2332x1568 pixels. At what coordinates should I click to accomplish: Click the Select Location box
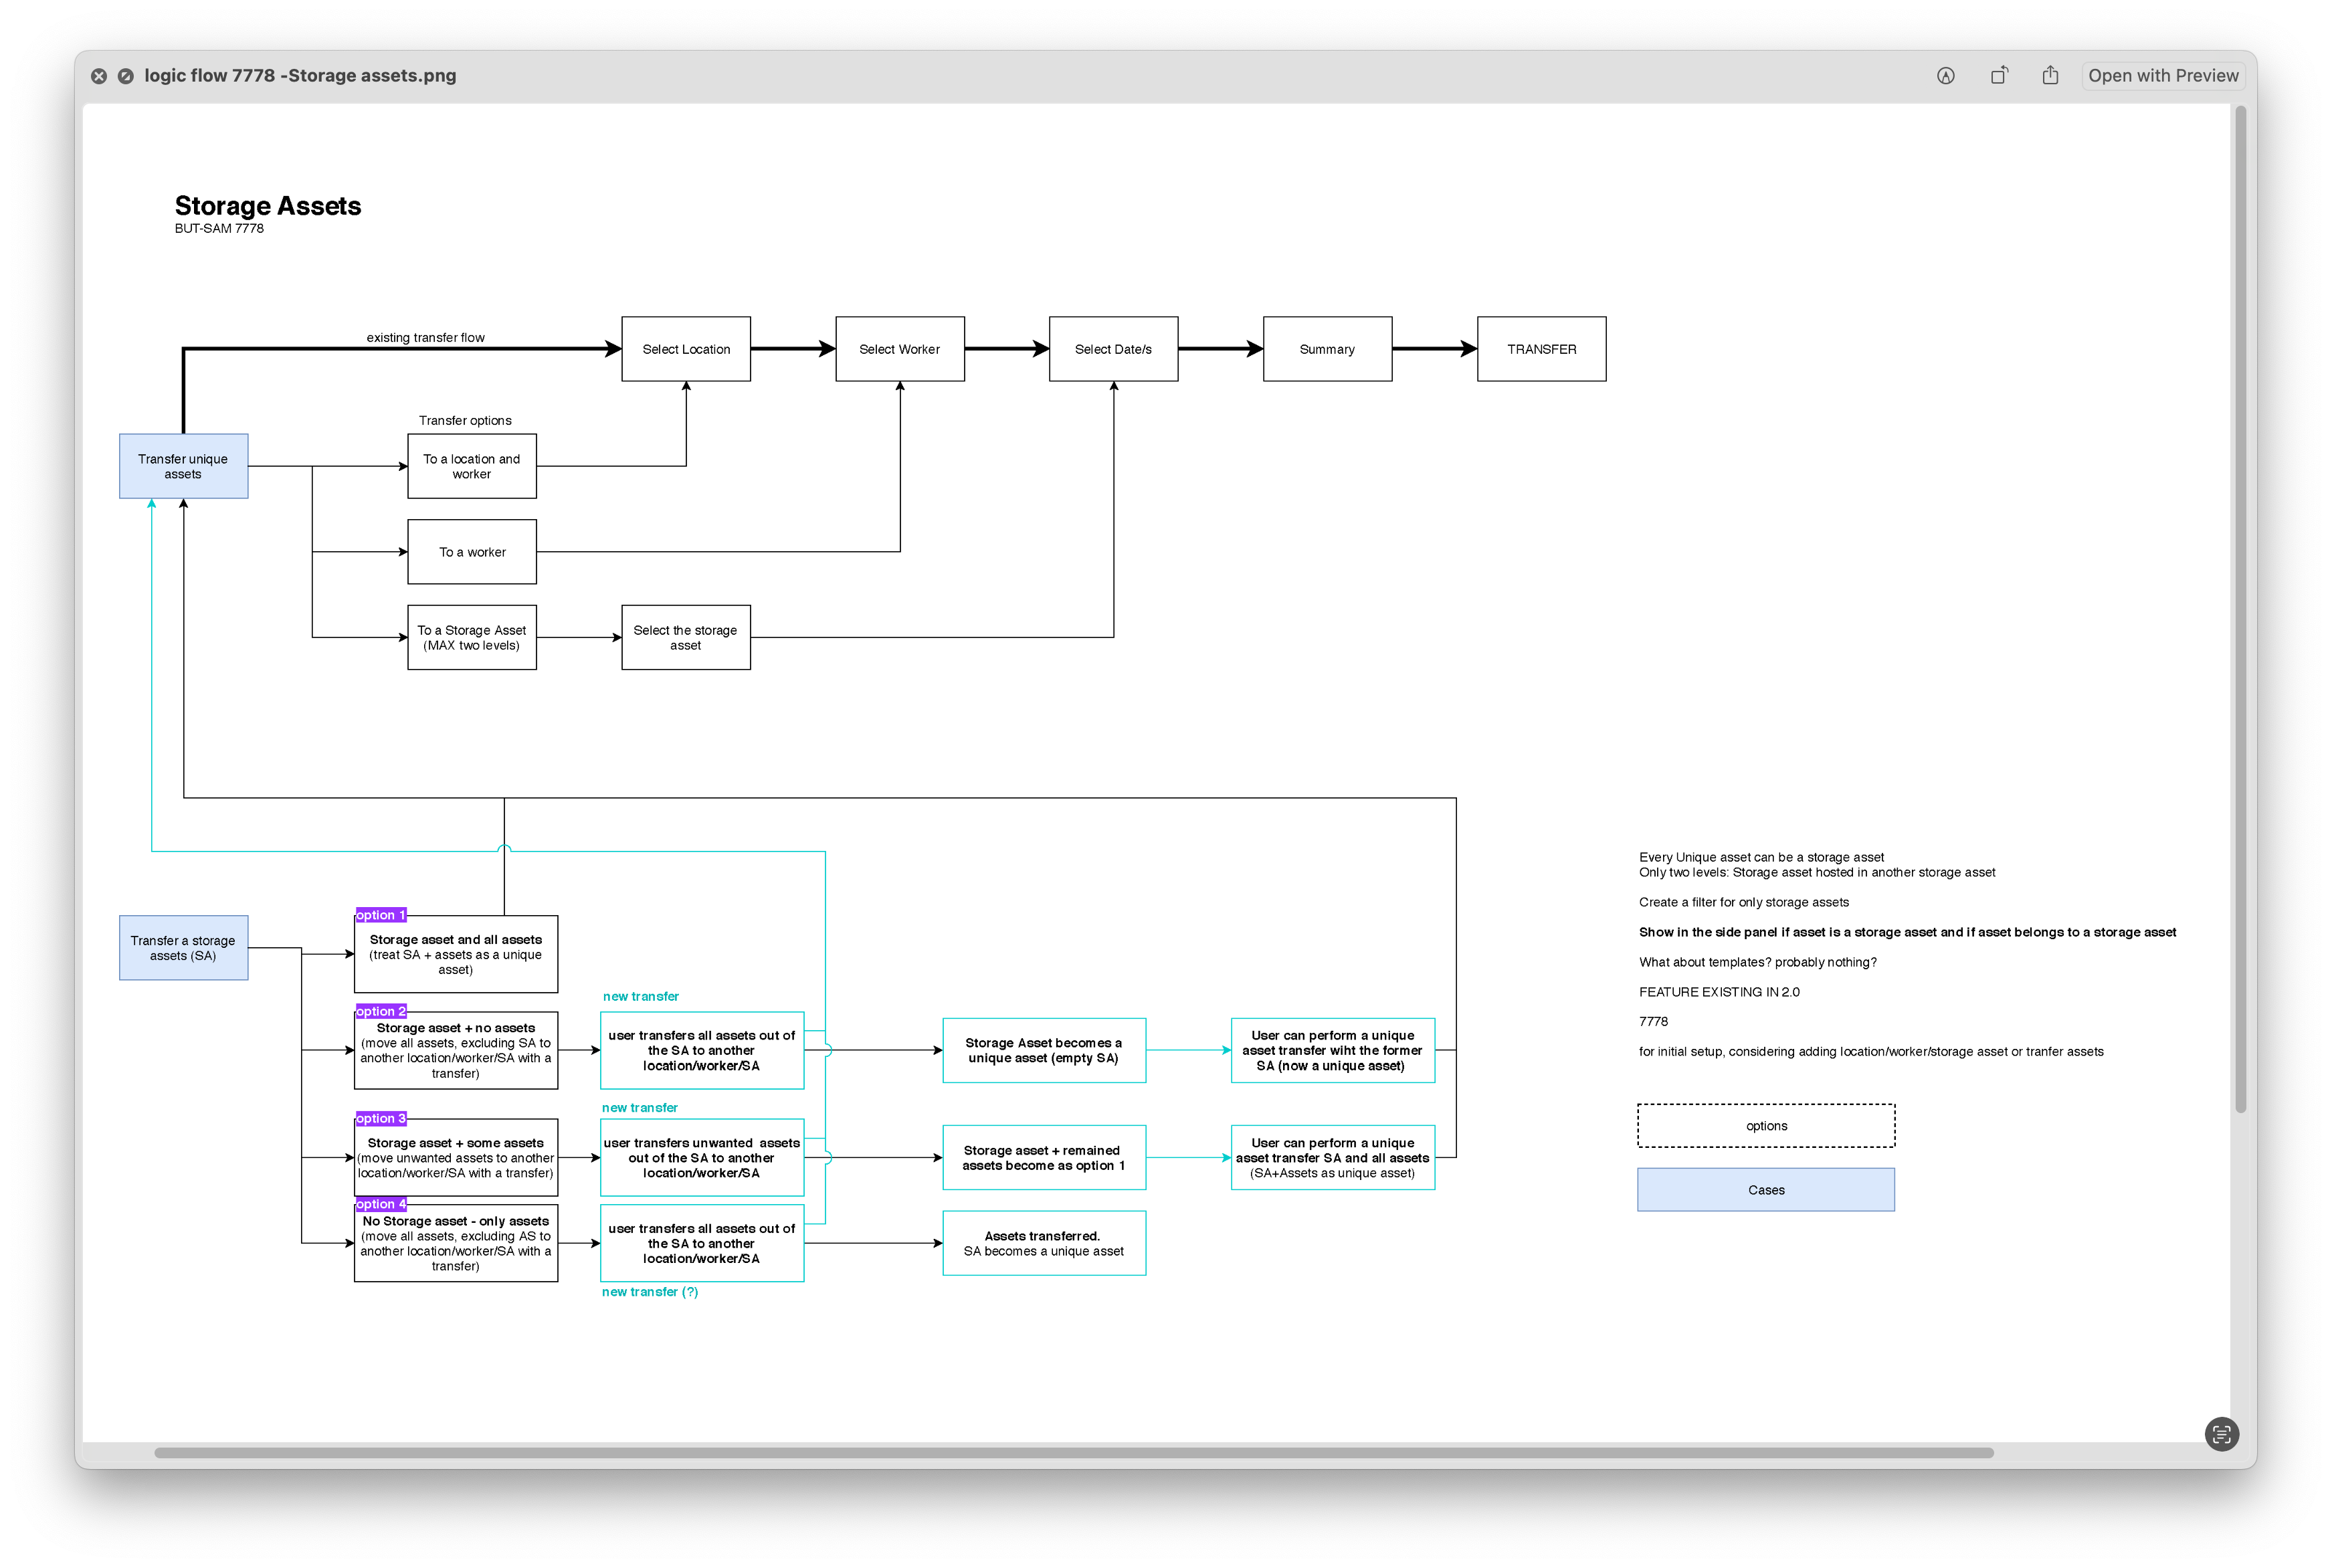[x=686, y=349]
